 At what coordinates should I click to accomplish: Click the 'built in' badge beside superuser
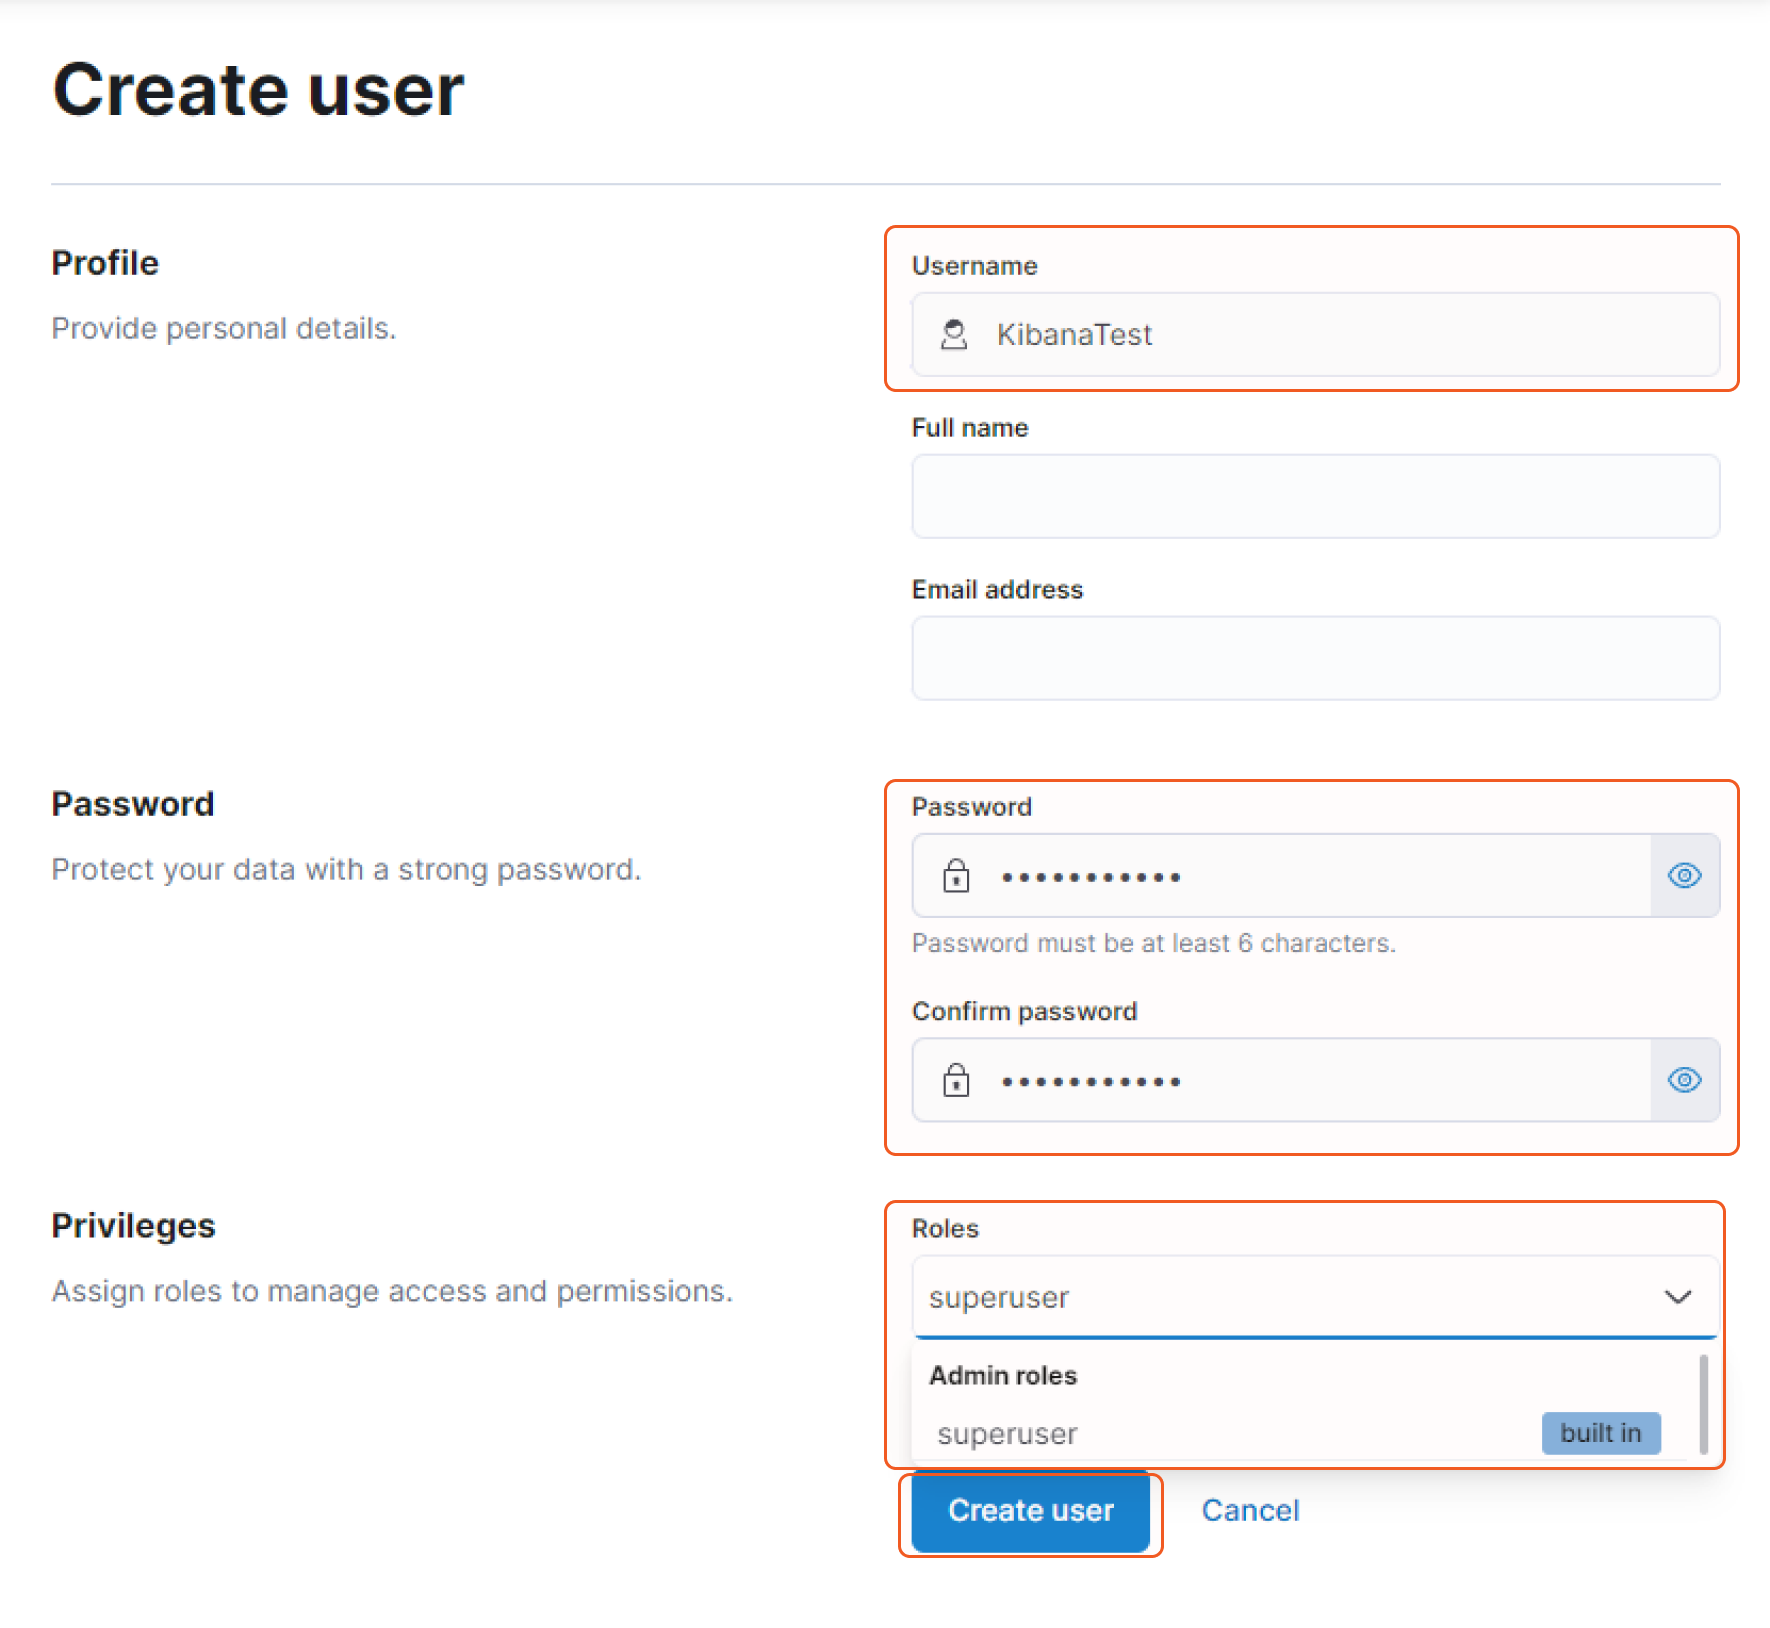(x=1600, y=1433)
